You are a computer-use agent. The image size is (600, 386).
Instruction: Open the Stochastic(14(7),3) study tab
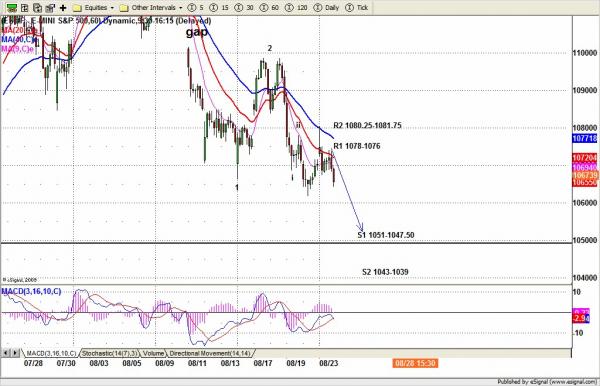110,353
